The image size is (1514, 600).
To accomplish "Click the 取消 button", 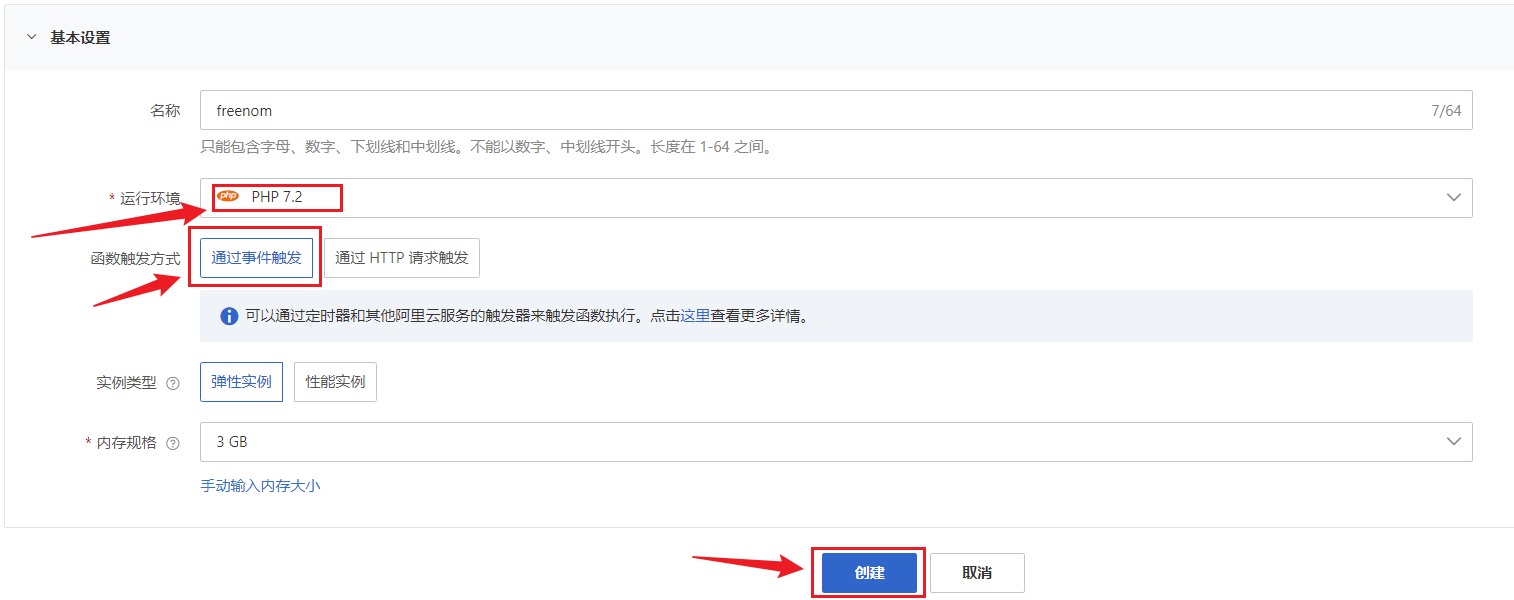I will 977,573.
